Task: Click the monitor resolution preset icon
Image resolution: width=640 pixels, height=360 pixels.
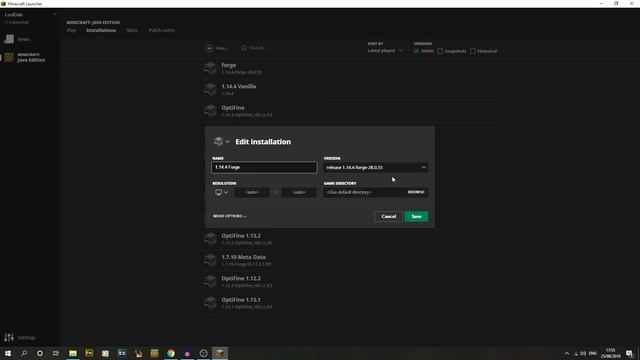Action: coord(219,192)
